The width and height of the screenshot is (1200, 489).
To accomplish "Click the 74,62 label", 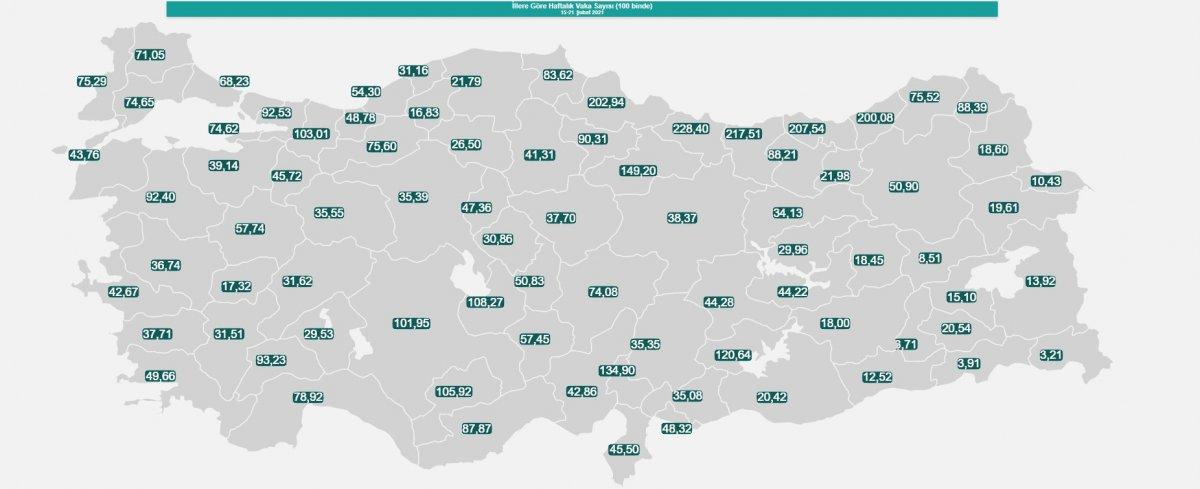I will tap(224, 128).
